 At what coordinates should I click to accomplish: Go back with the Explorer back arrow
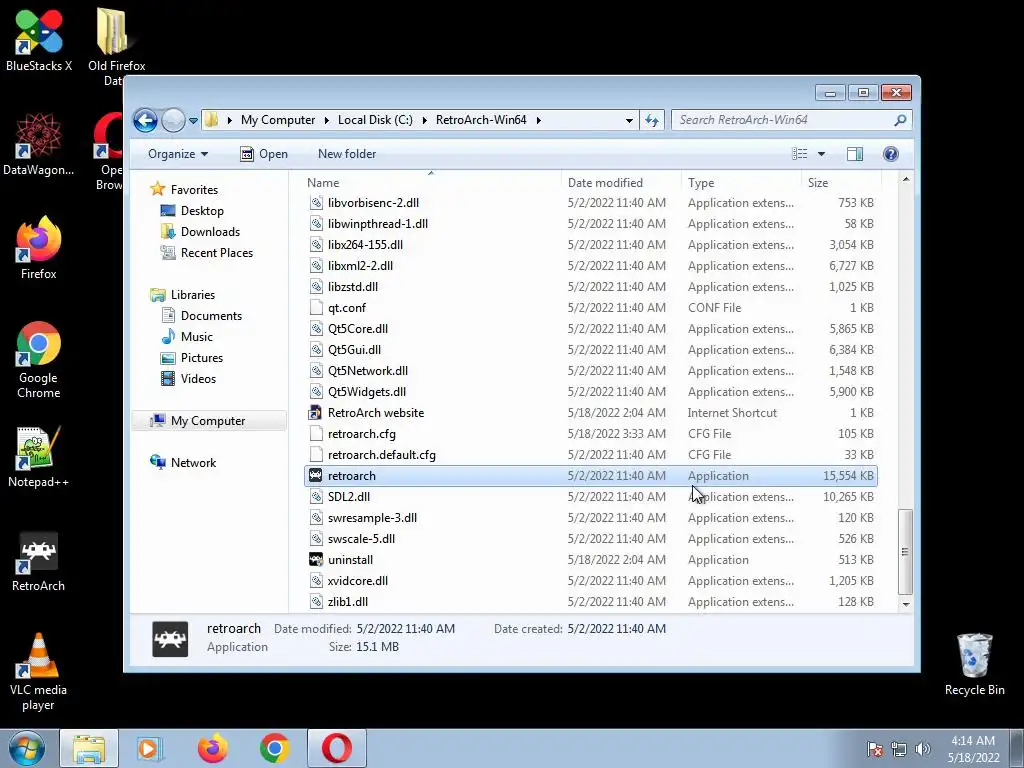(146, 120)
